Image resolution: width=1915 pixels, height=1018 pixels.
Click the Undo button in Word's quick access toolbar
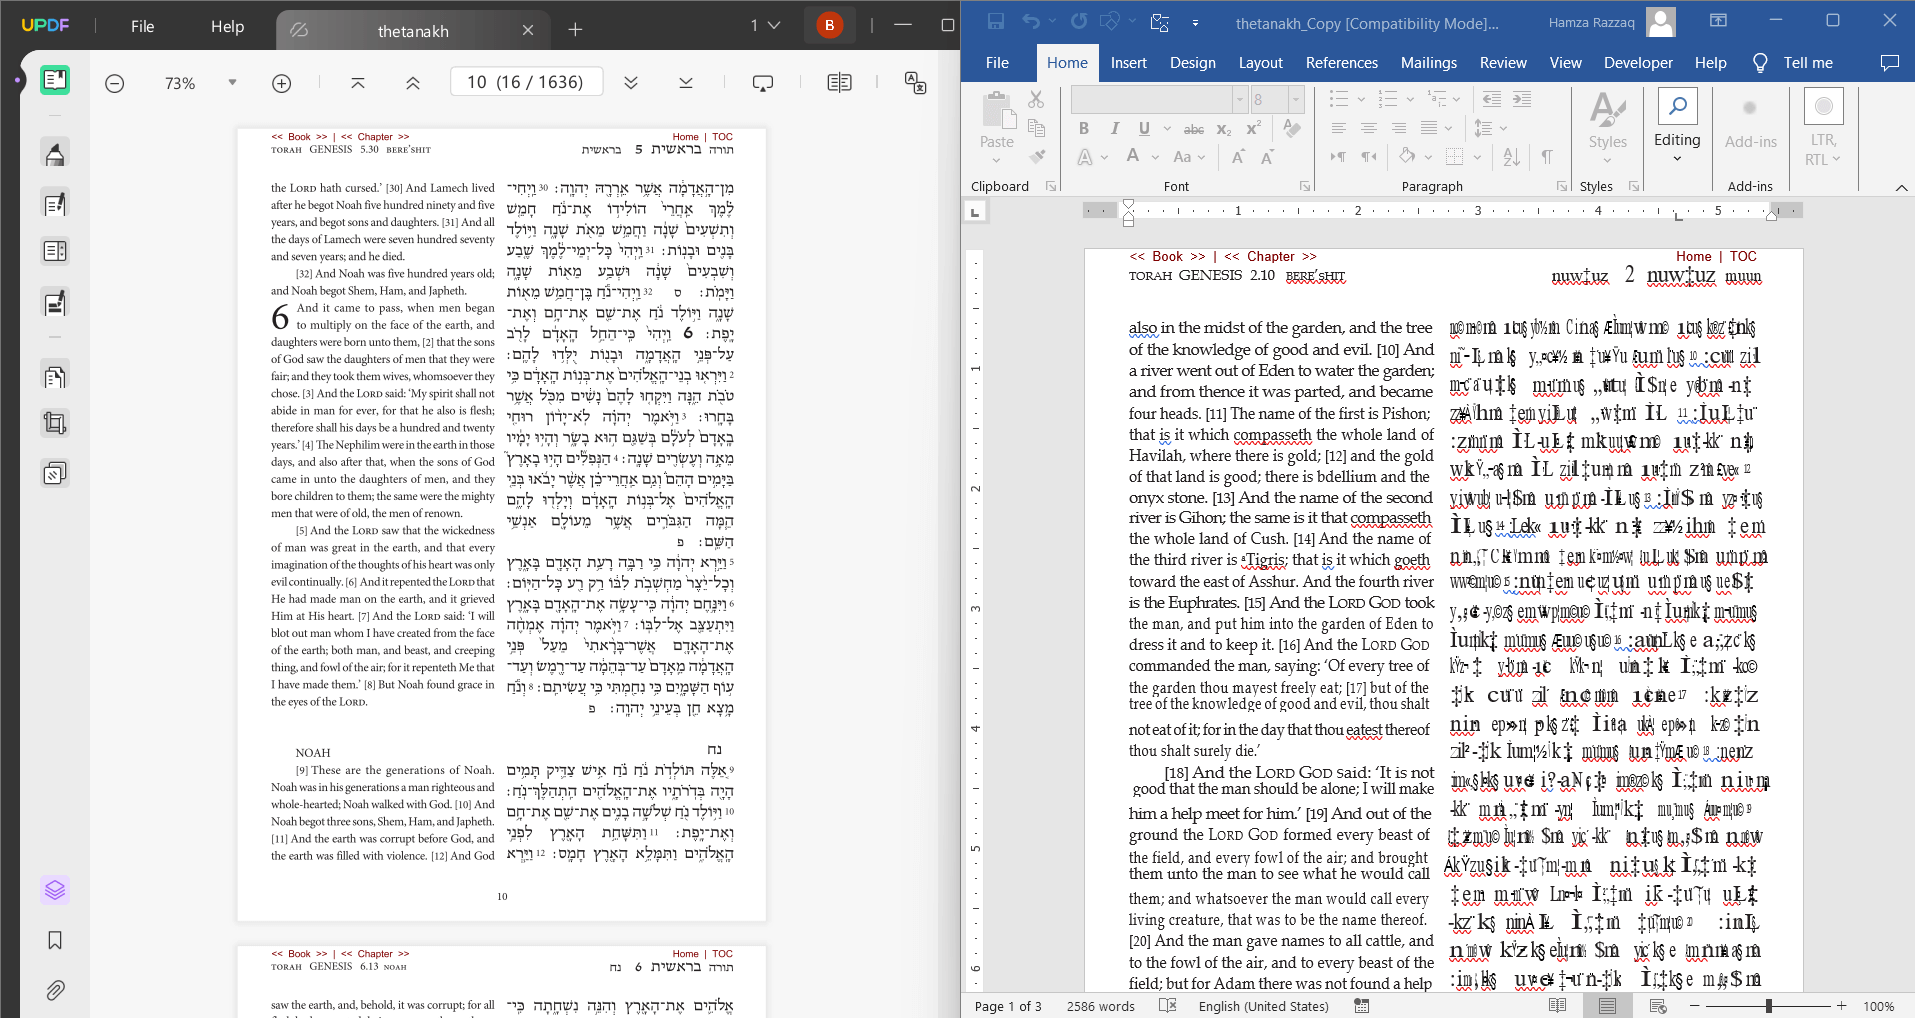coord(1031,20)
